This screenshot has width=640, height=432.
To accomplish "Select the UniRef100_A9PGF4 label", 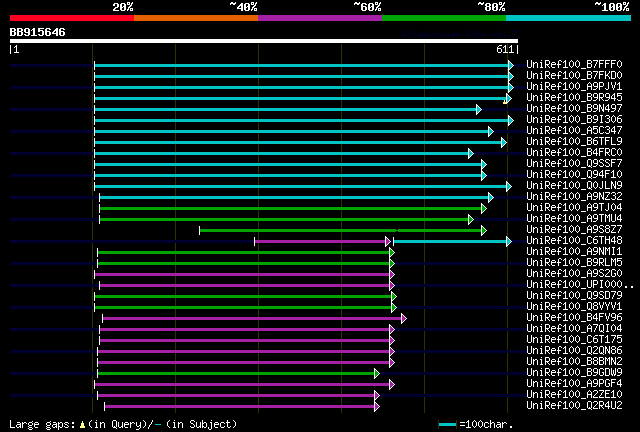I will (574, 384).
